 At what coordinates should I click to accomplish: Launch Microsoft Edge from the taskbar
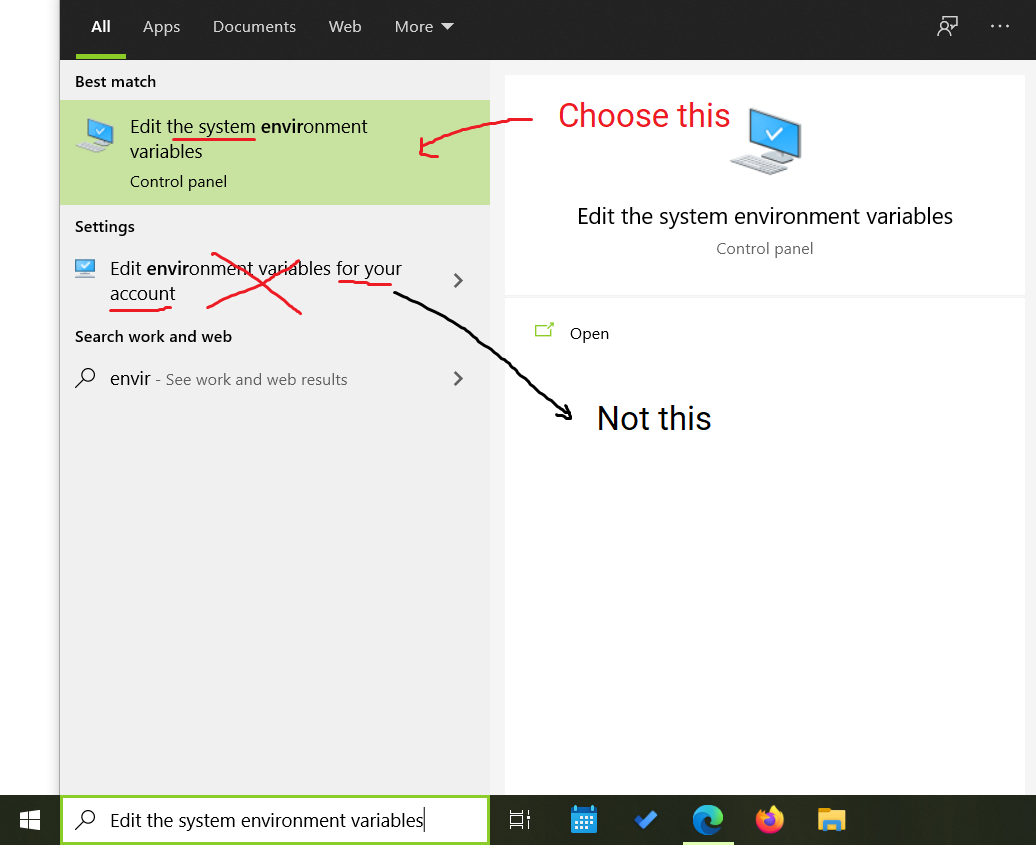(x=708, y=820)
